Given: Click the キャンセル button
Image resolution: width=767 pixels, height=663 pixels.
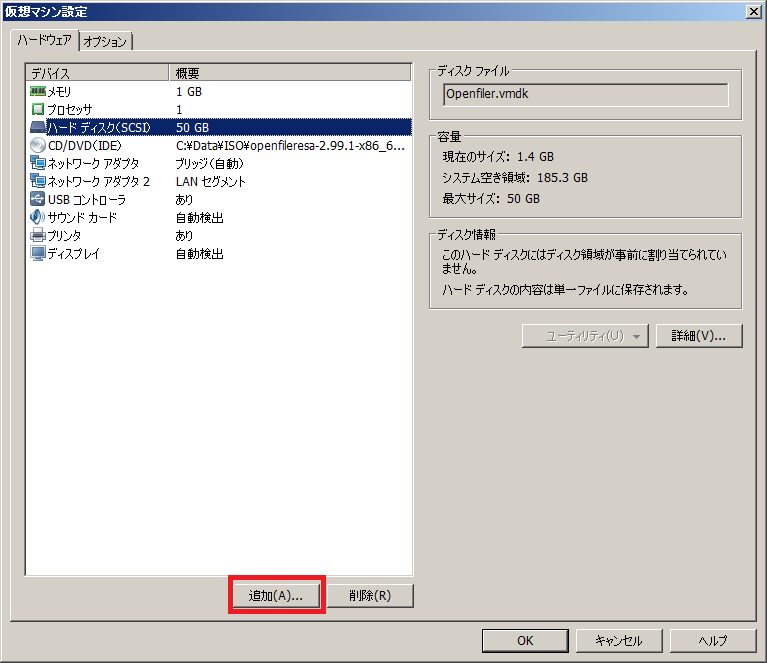Looking at the screenshot, I should (619, 640).
